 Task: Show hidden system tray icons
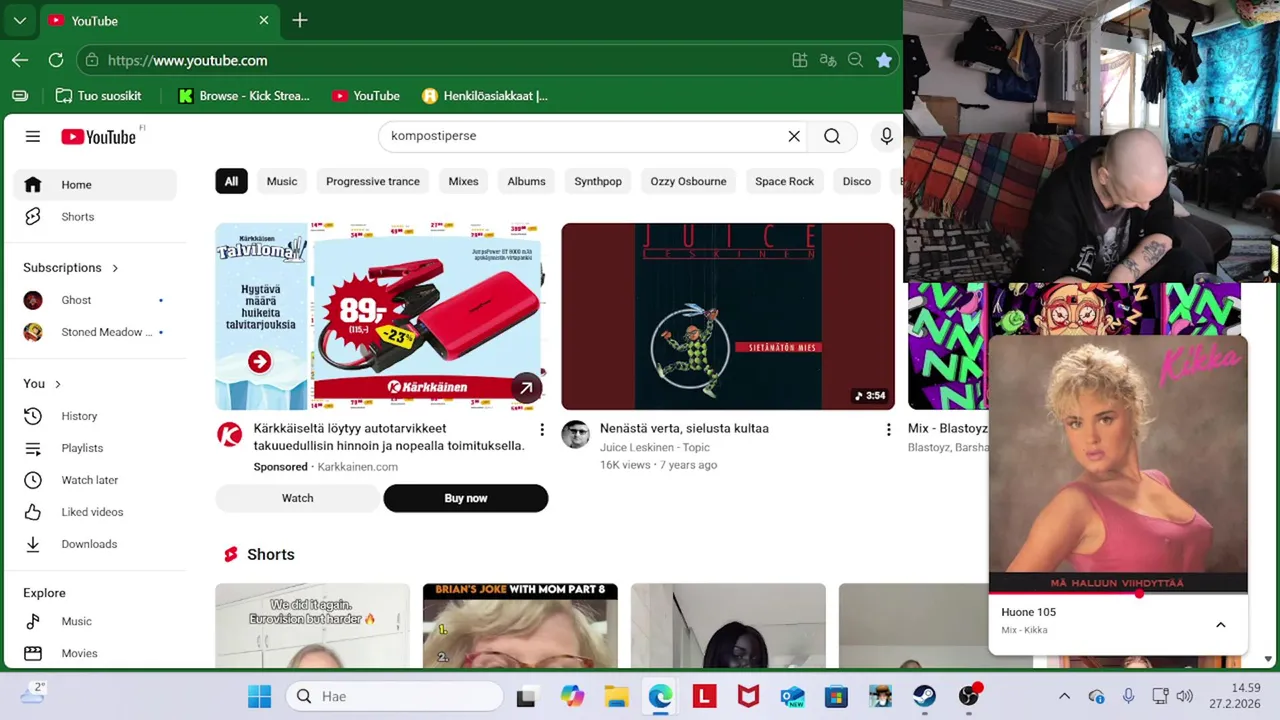[1064, 696]
